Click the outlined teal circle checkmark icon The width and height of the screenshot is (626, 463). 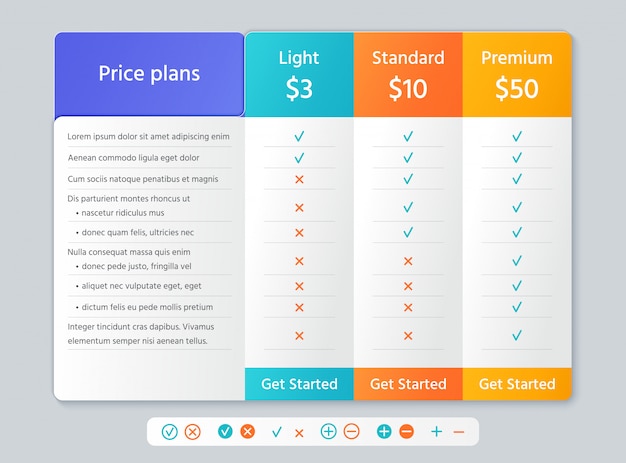169,432
